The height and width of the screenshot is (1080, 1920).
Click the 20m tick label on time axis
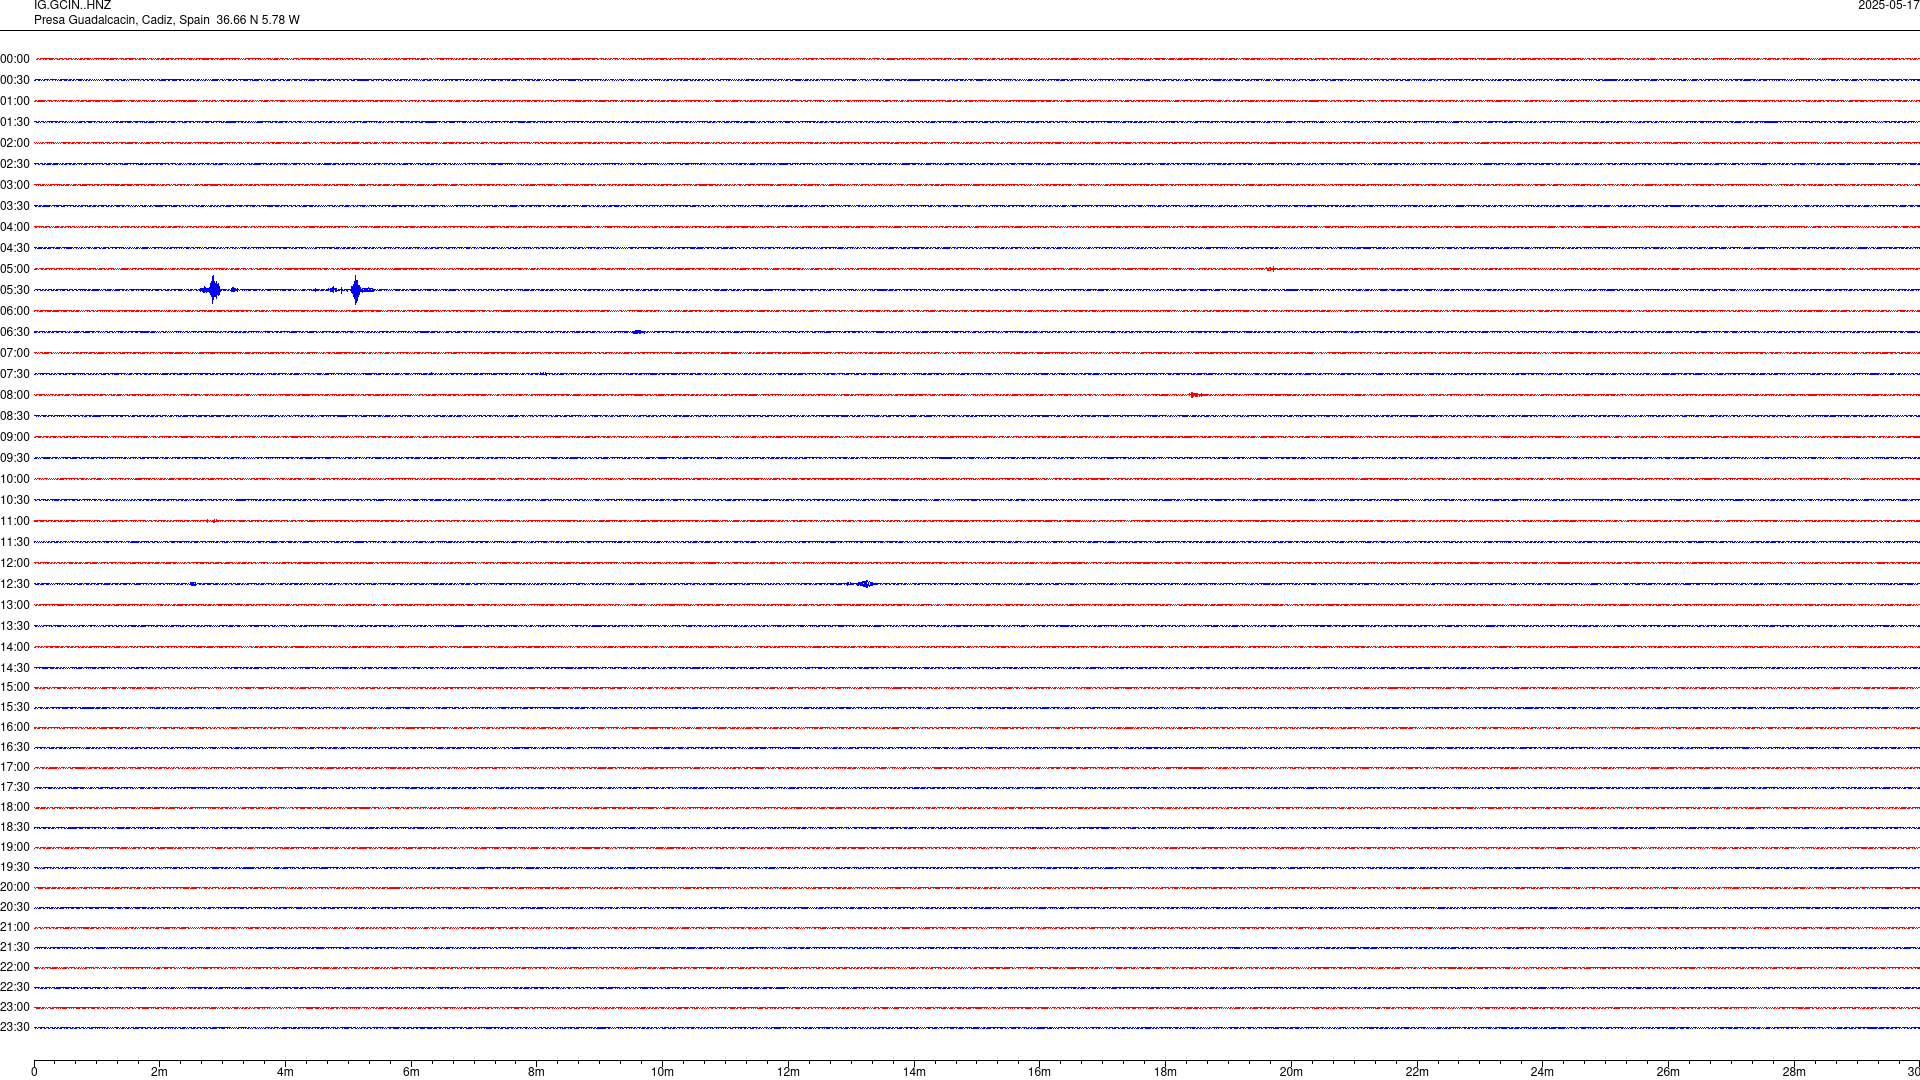tap(1291, 1072)
